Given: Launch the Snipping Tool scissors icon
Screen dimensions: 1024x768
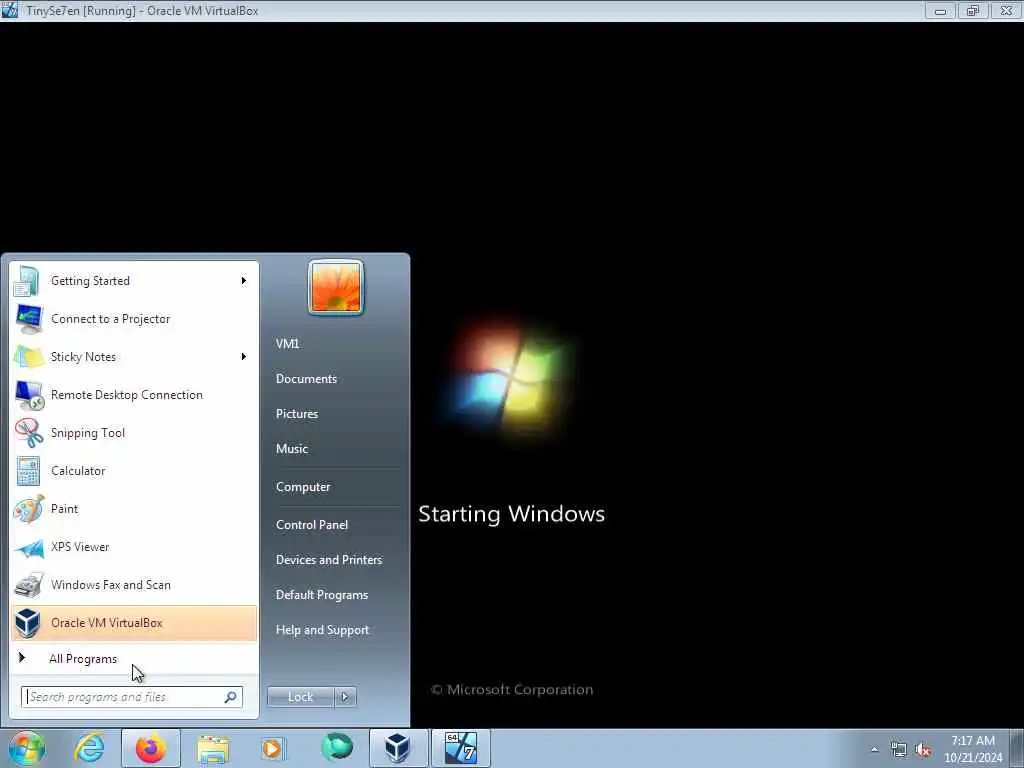Looking at the screenshot, I should click(29, 433).
